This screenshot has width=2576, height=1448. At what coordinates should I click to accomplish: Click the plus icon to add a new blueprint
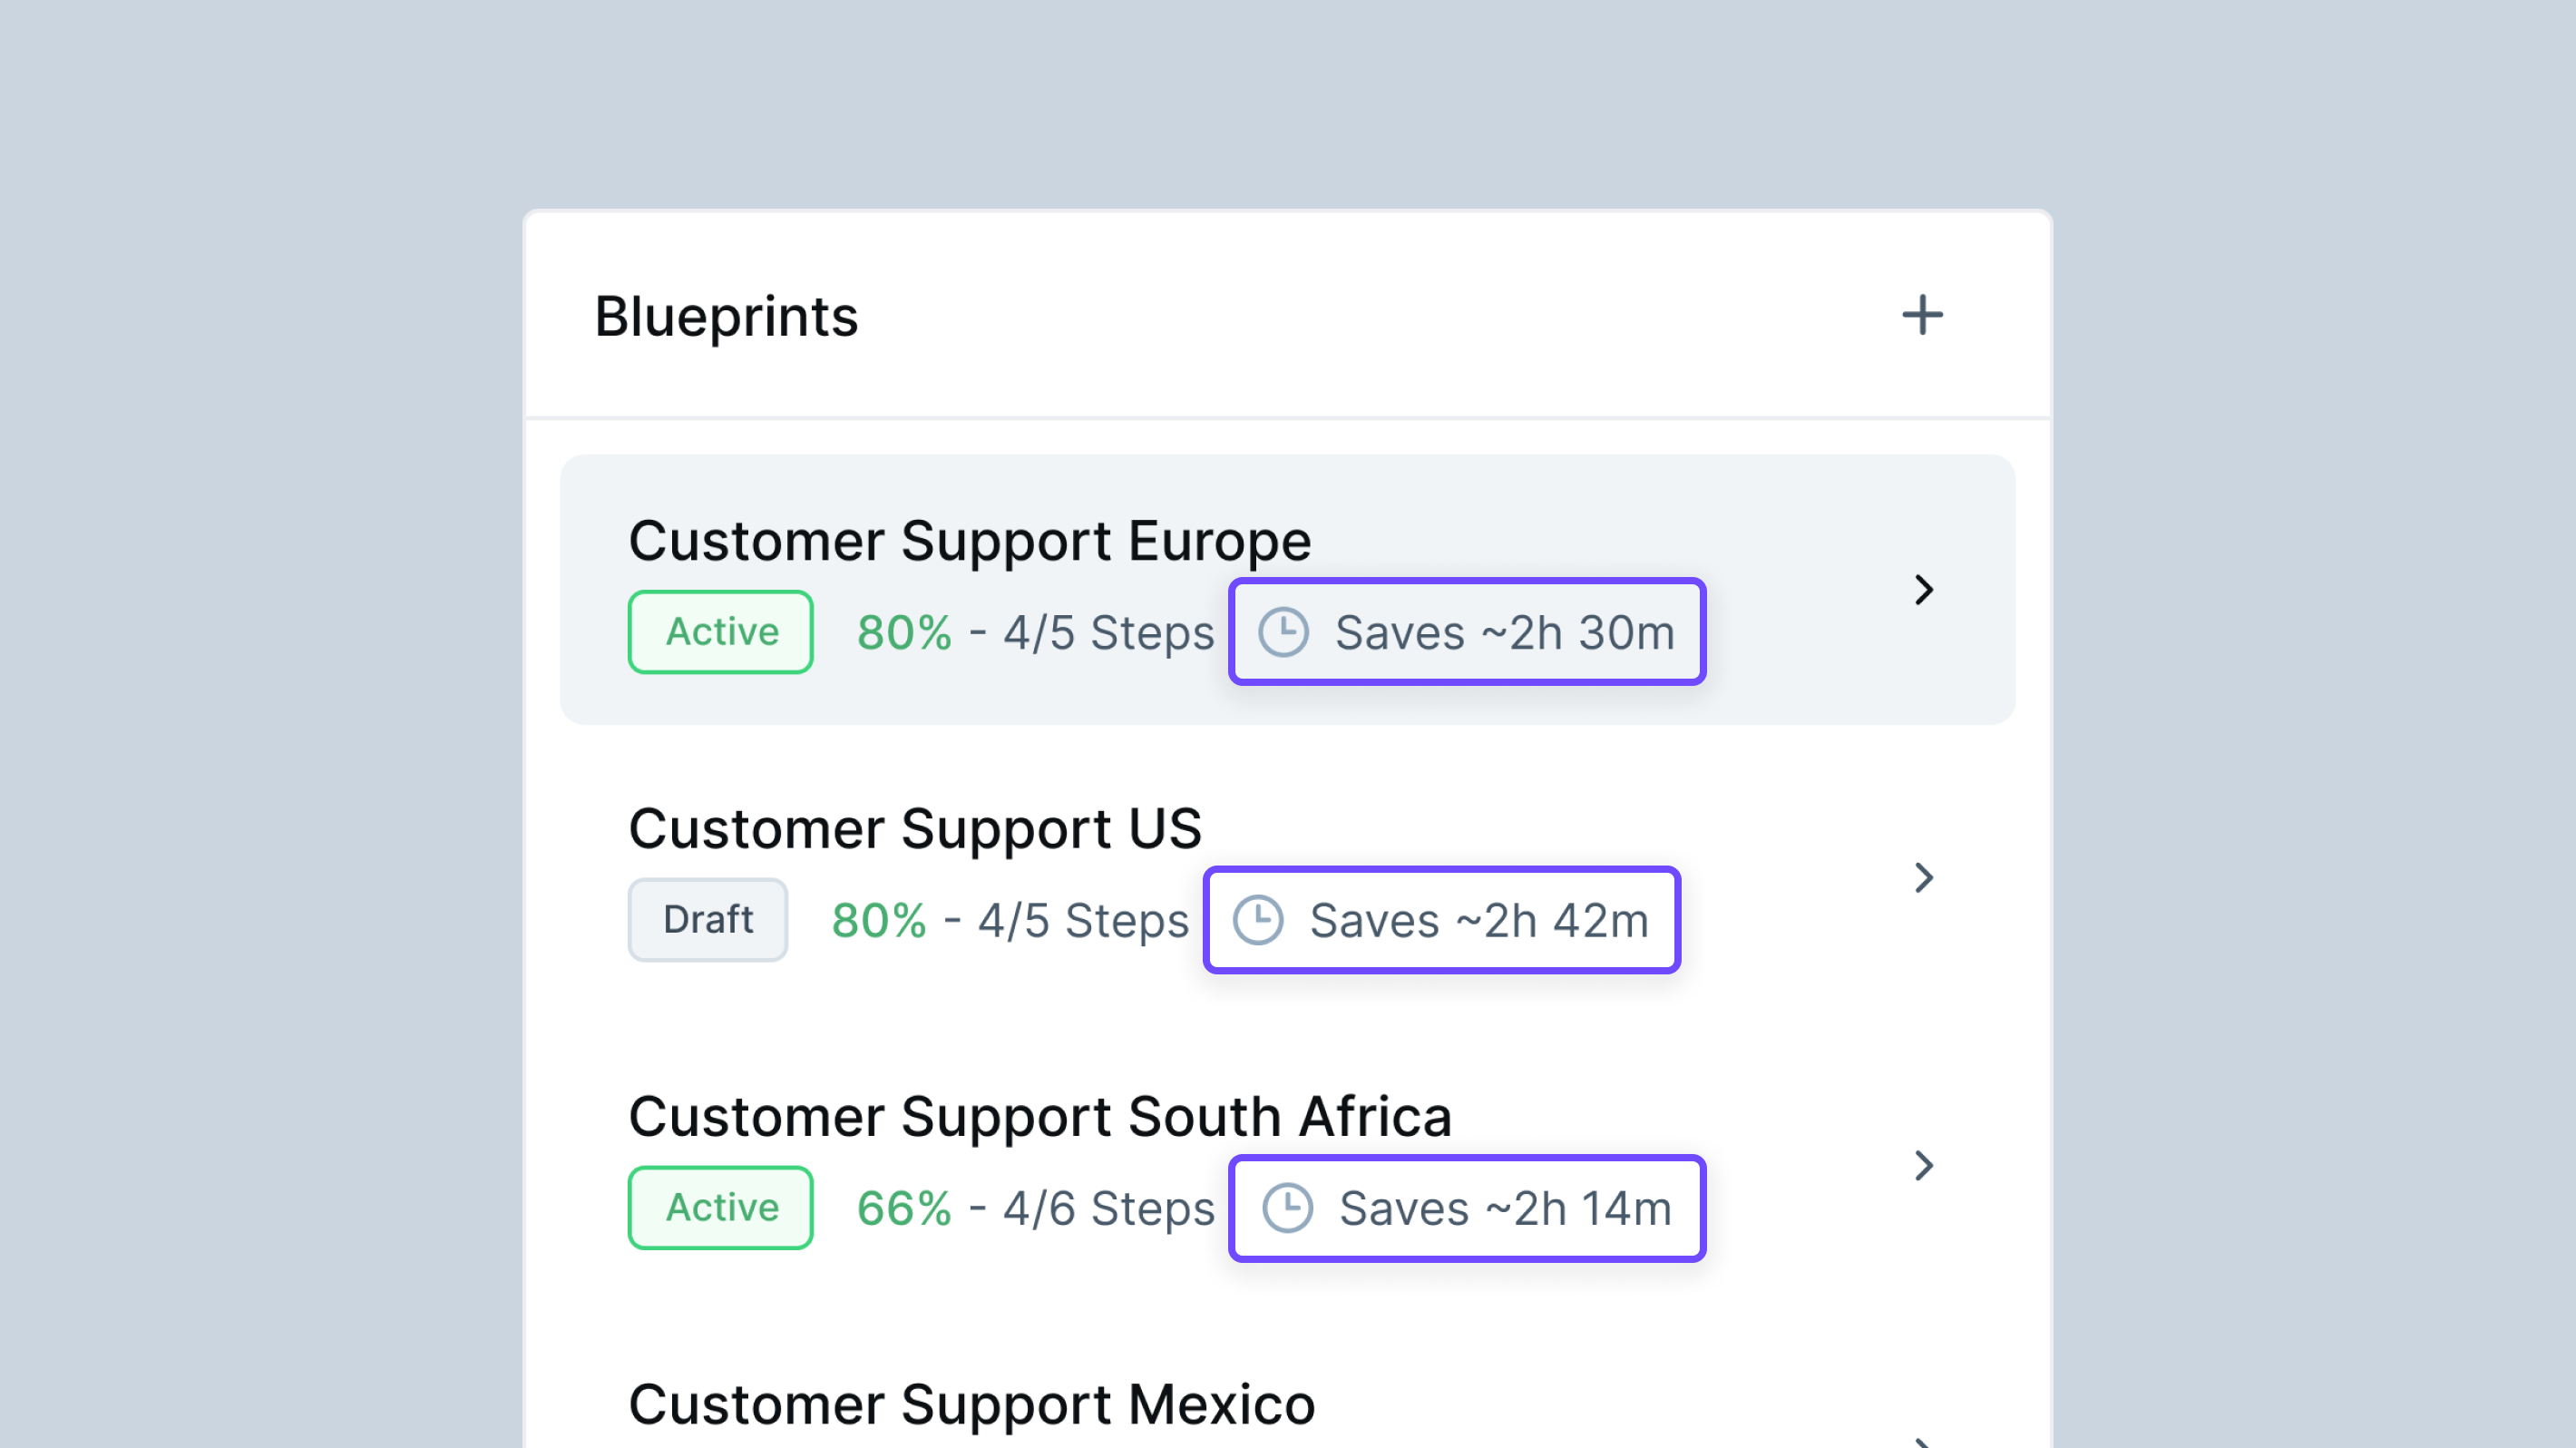coord(1922,315)
